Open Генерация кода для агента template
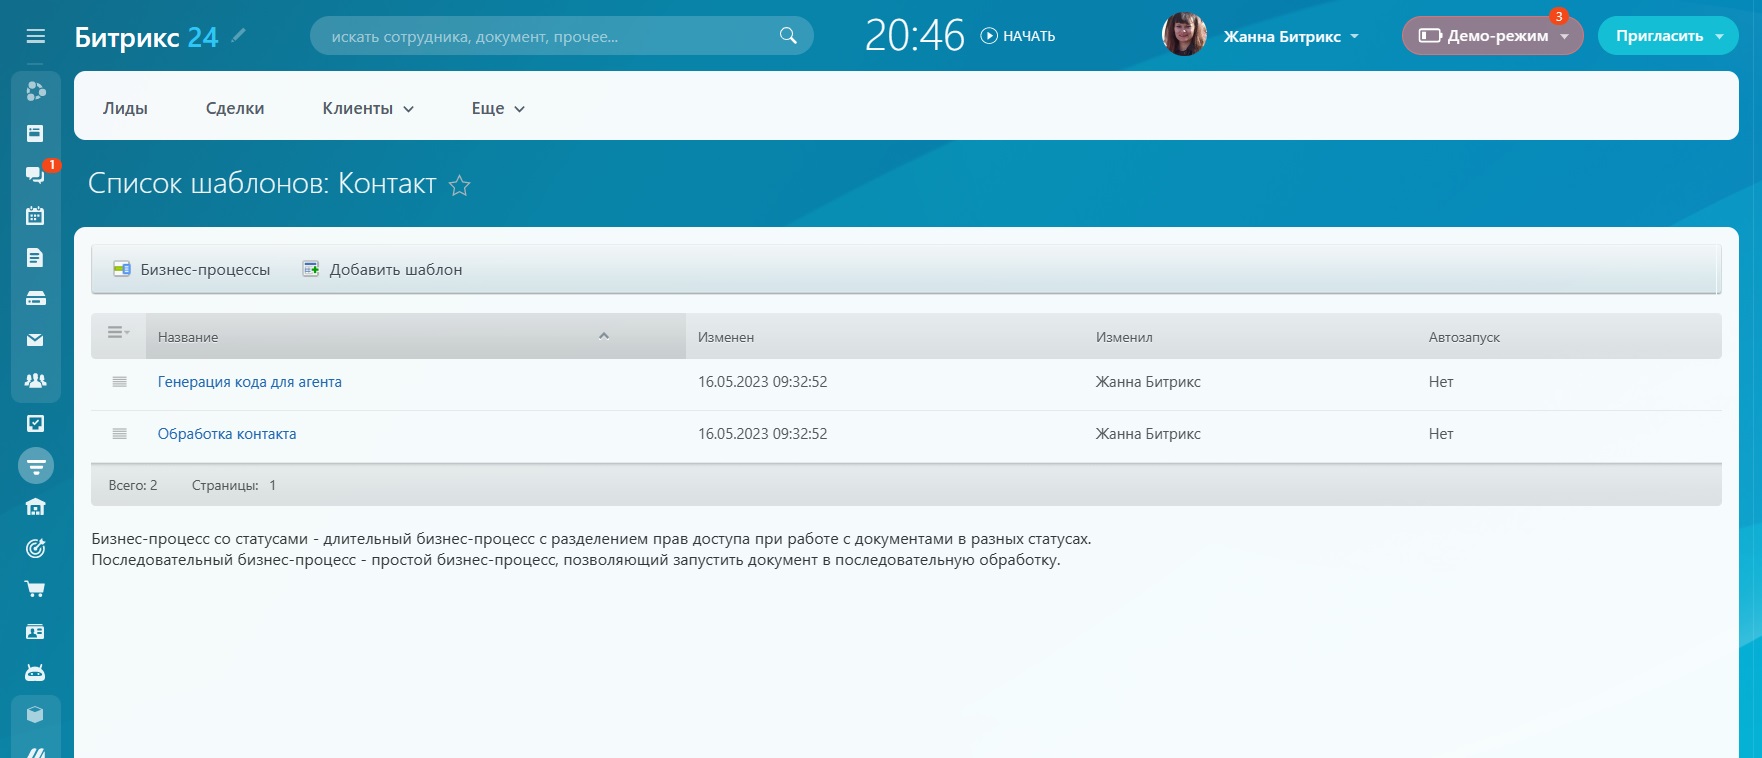This screenshot has width=1762, height=758. click(x=250, y=382)
